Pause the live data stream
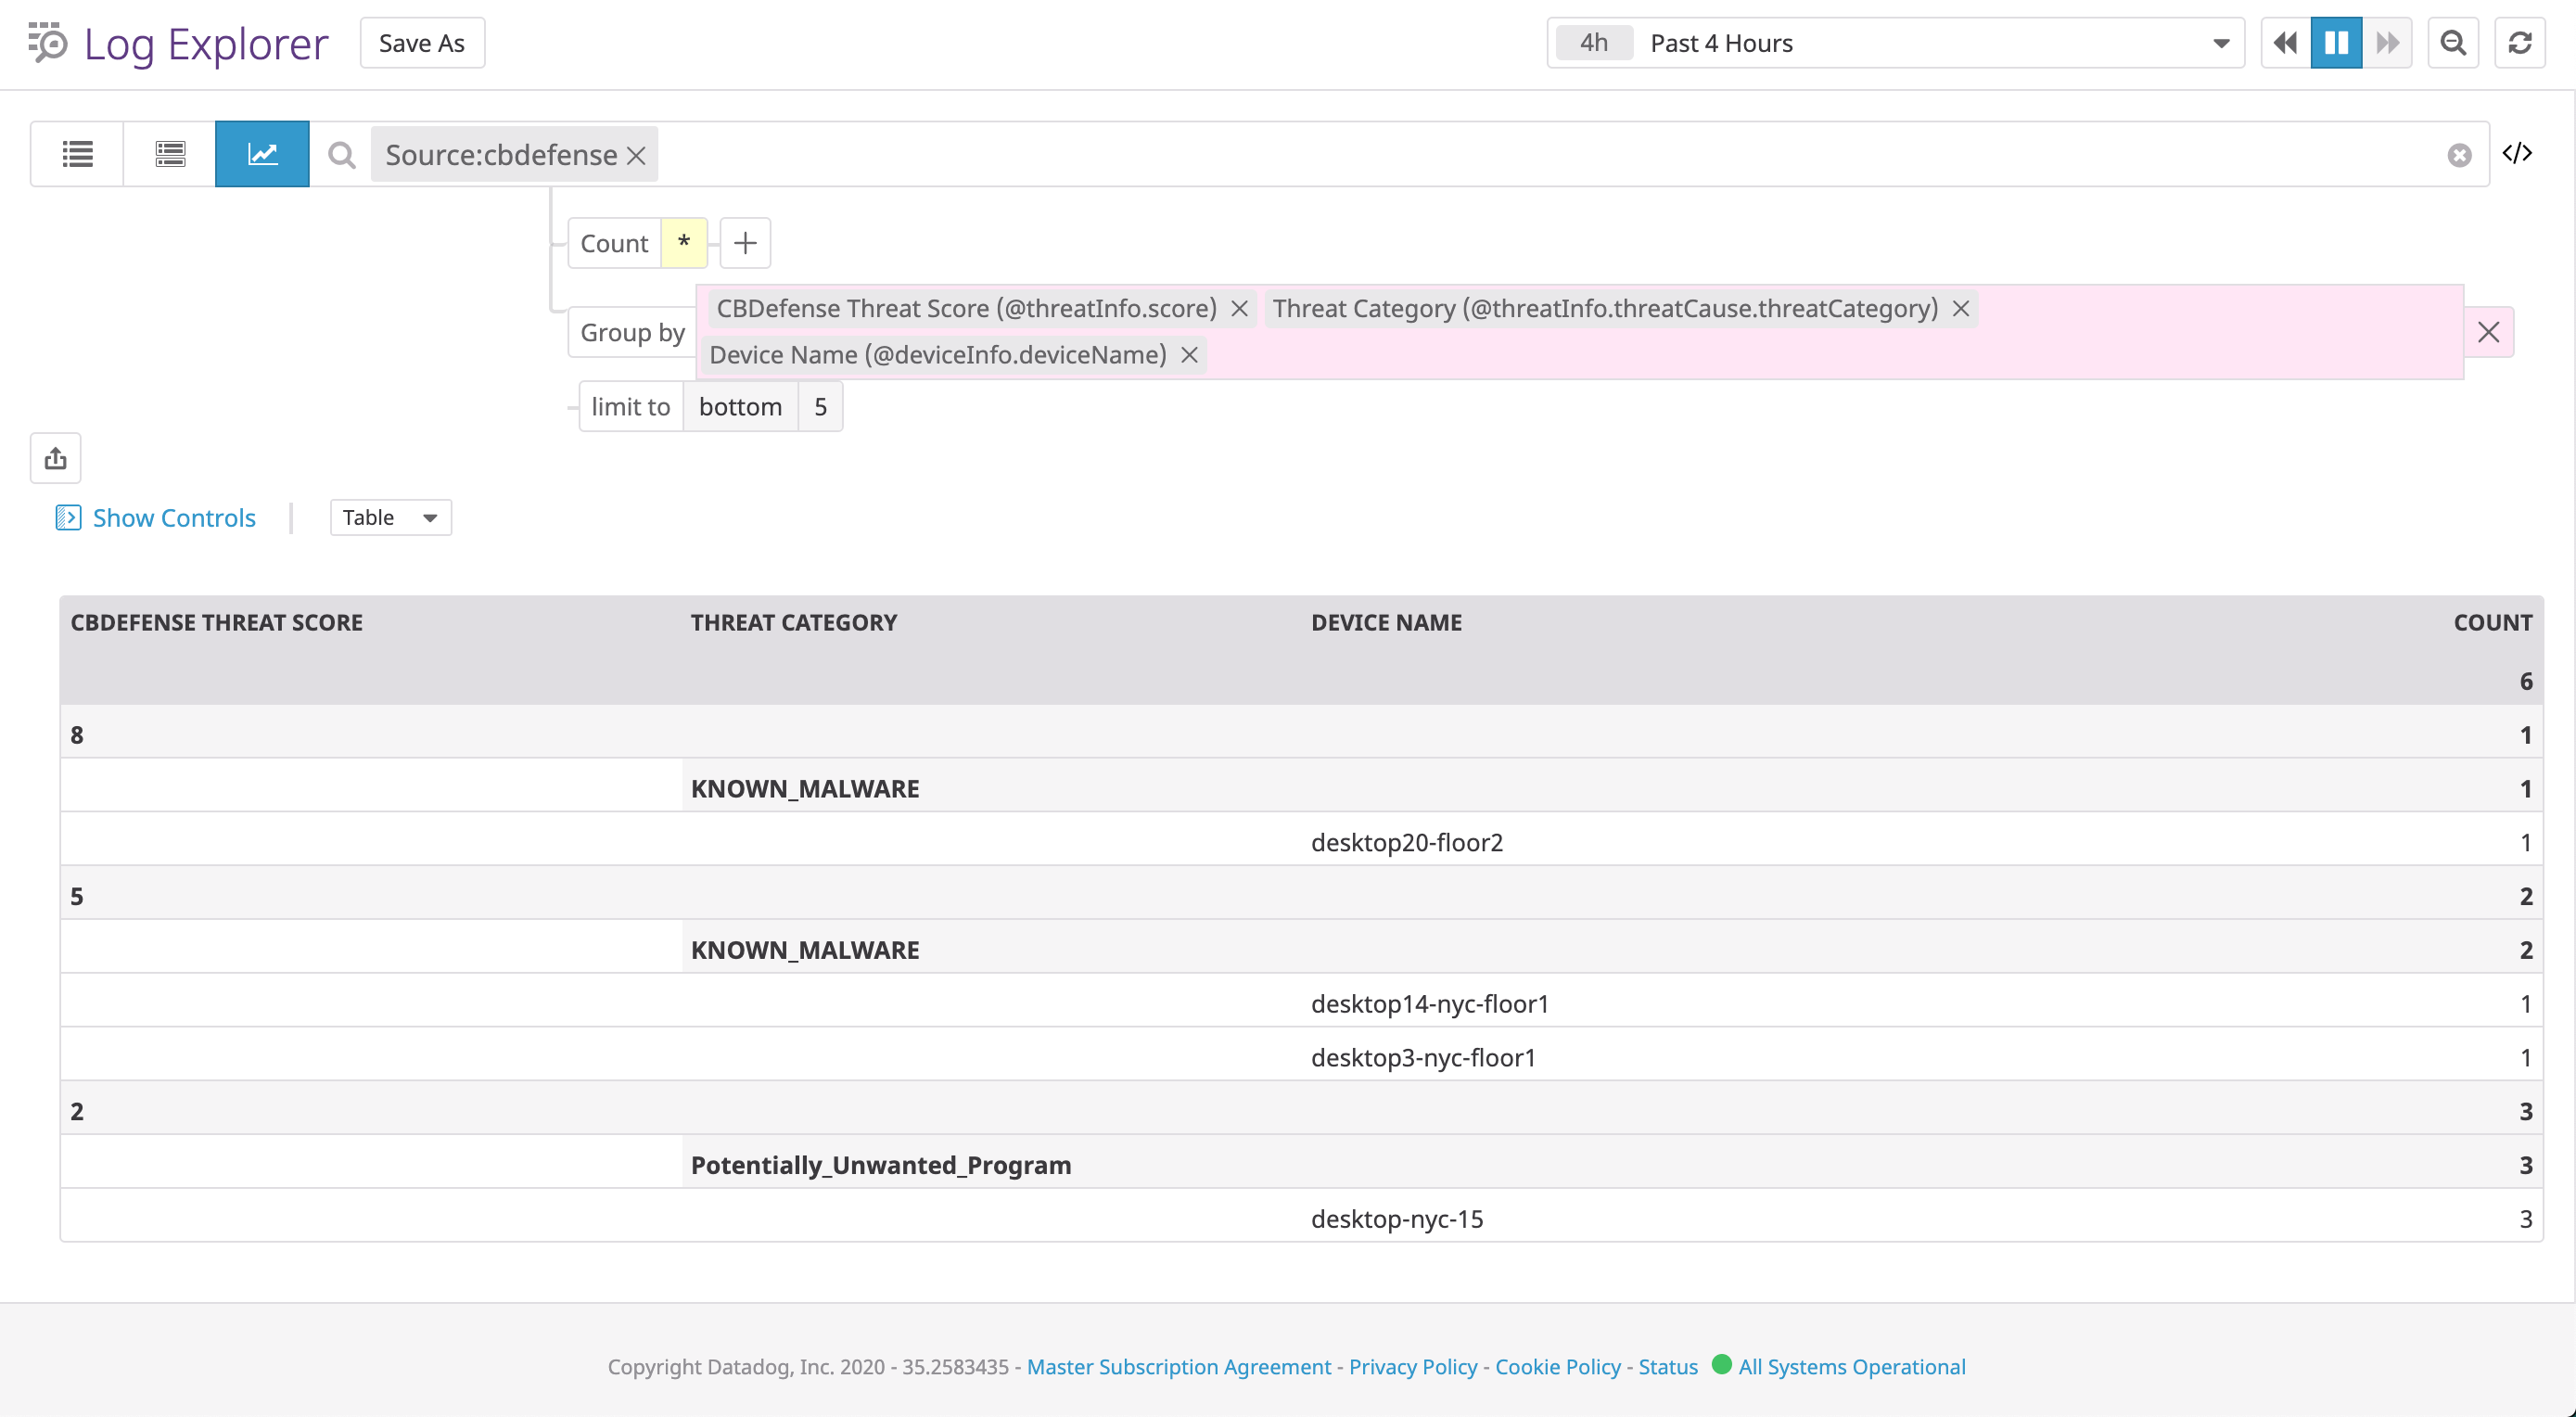Image resolution: width=2576 pixels, height=1417 pixels. pos(2336,42)
